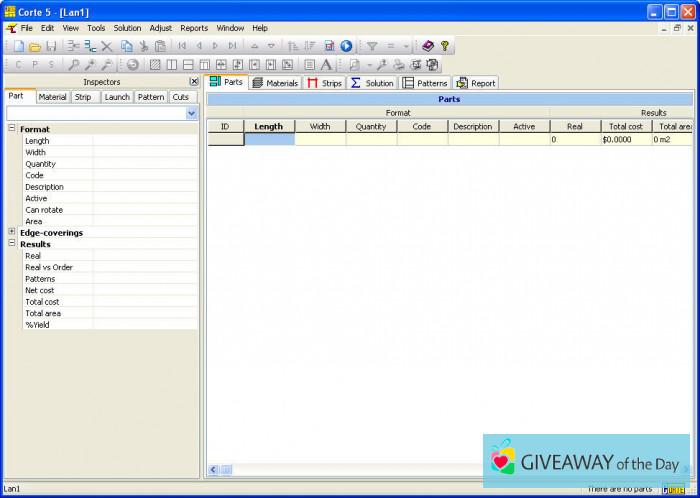
Task: Open the Solution menu
Action: [127, 28]
